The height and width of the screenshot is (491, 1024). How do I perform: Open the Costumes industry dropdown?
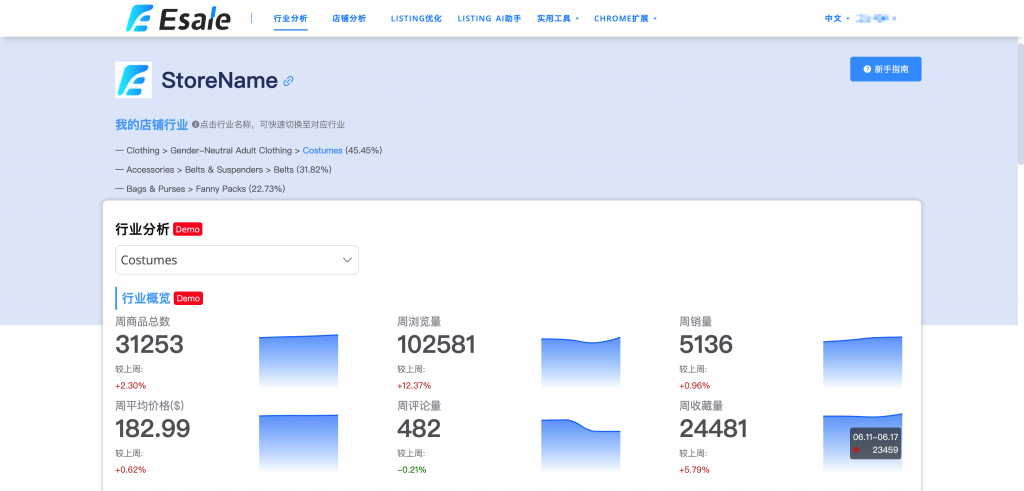(x=237, y=260)
